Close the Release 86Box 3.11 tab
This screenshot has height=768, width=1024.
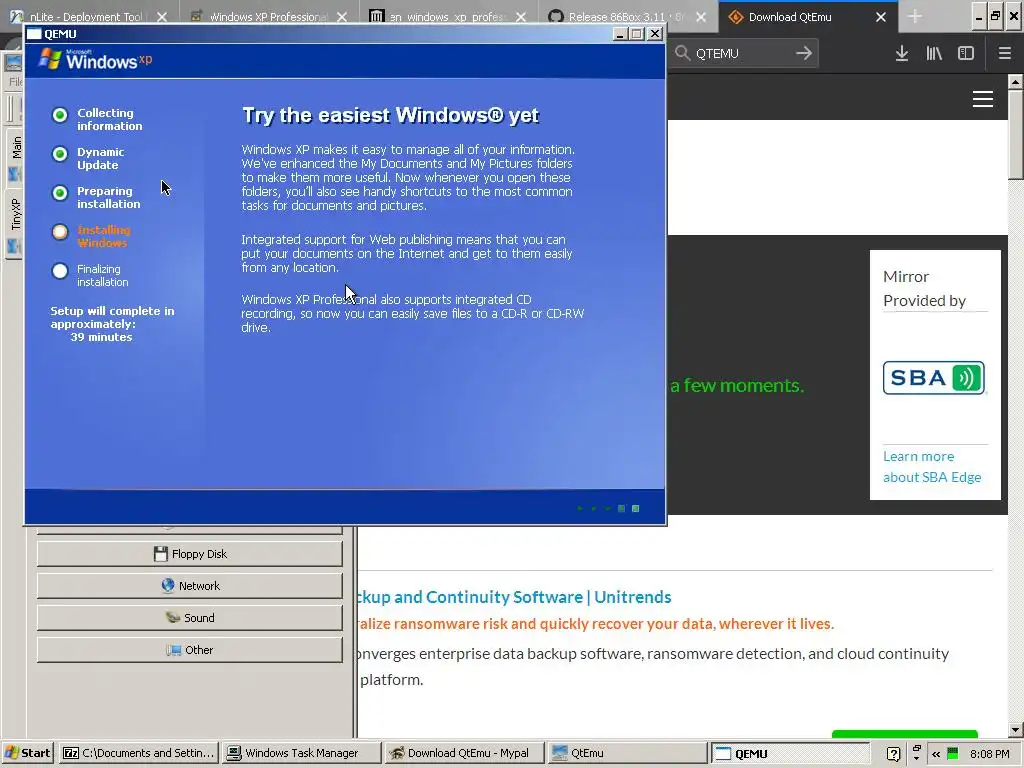pyautogui.click(x=701, y=17)
